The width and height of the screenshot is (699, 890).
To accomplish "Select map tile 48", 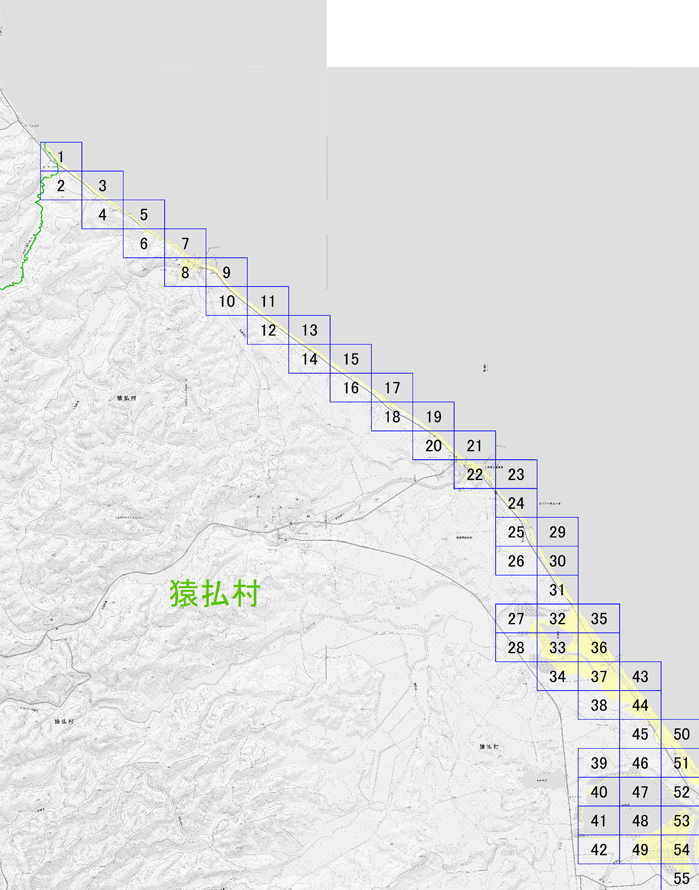I will (641, 821).
